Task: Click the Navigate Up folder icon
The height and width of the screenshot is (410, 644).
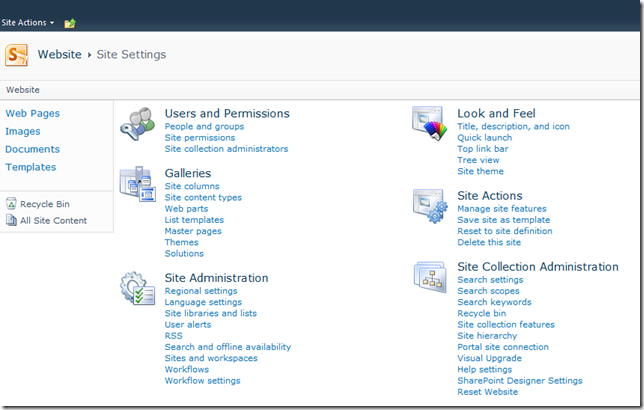Action: (70, 23)
